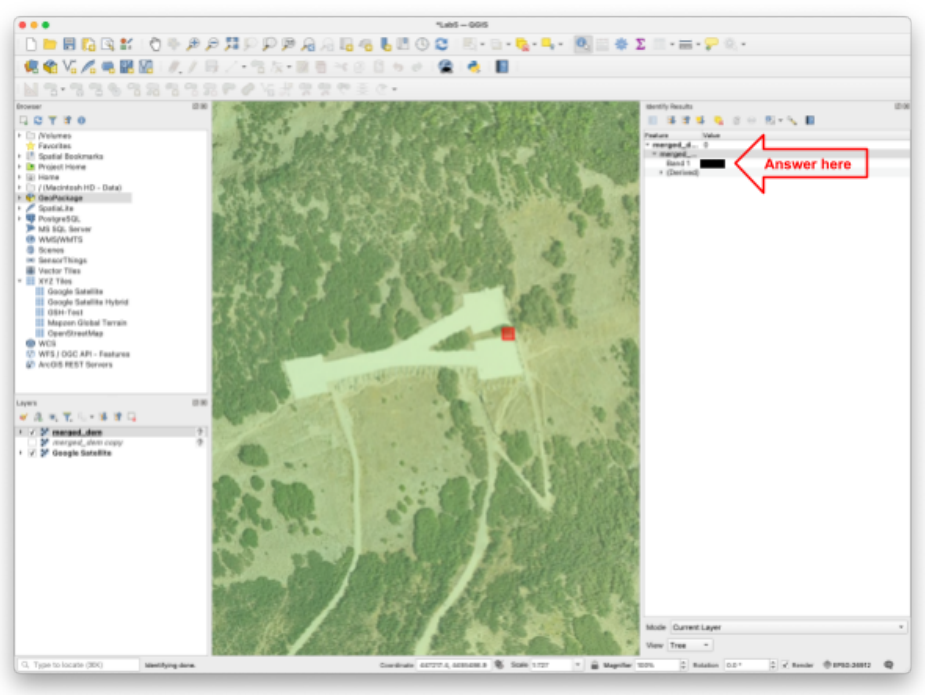Toggle extents display next to coordinate field
Image resolution: width=925 pixels, height=695 pixels.
point(499,665)
